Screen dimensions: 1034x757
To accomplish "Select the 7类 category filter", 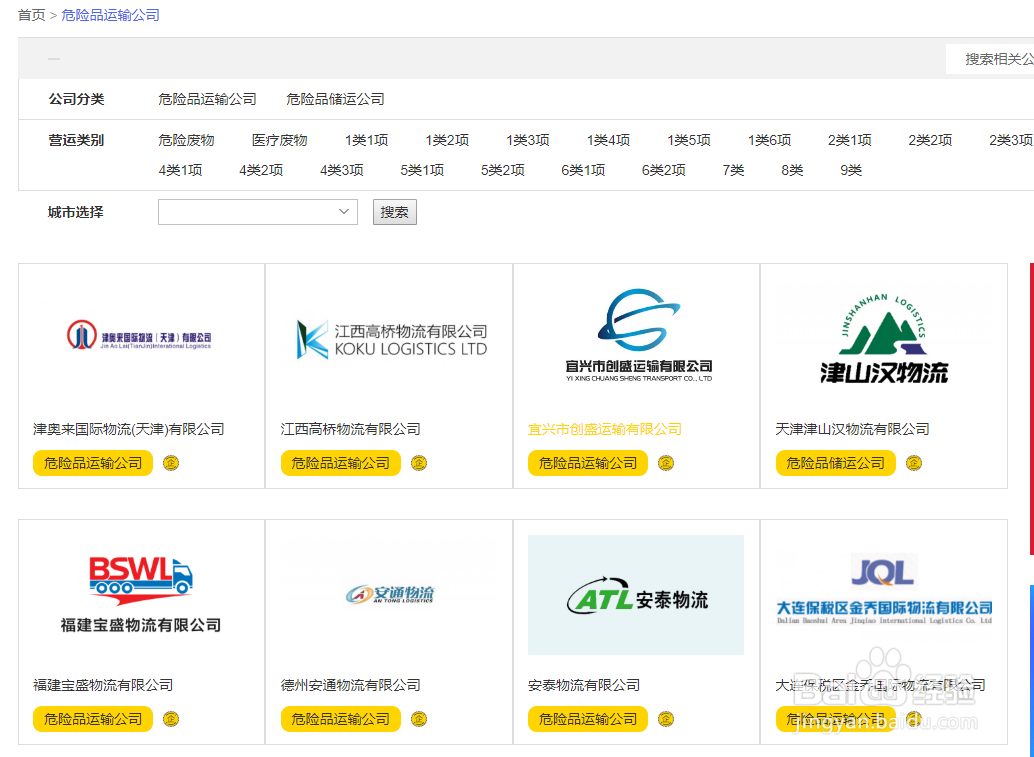I will [733, 171].
